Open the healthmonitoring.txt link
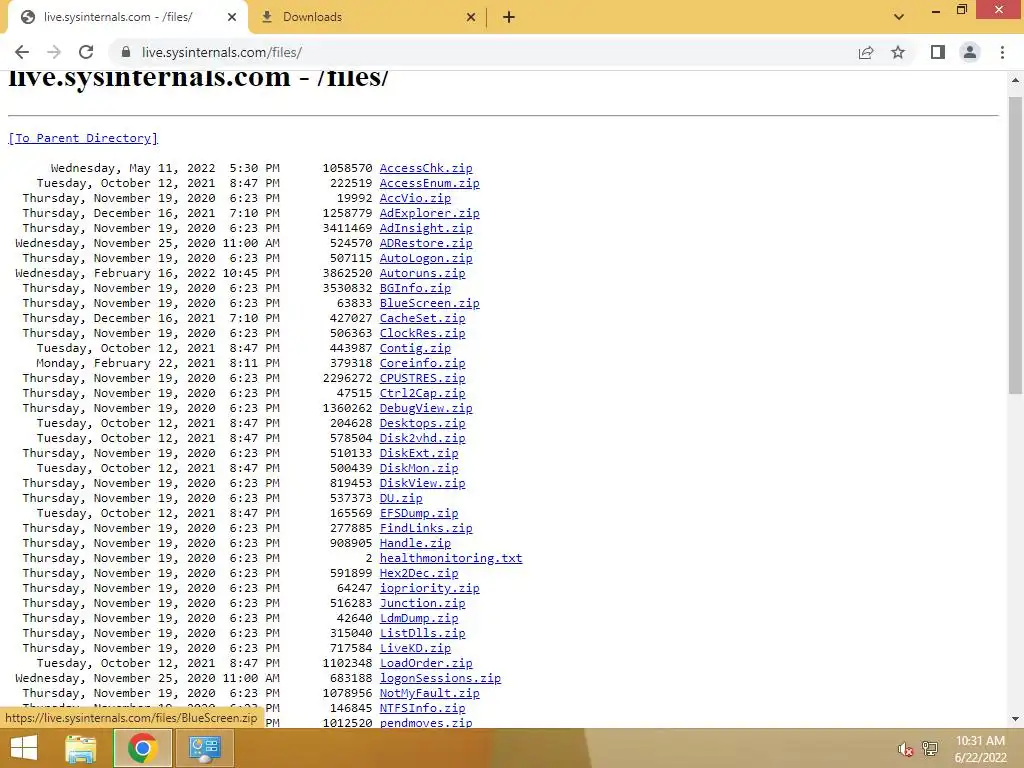This screenshot has height=768, width=1024. pyautogui.click(x=451, y=558)
